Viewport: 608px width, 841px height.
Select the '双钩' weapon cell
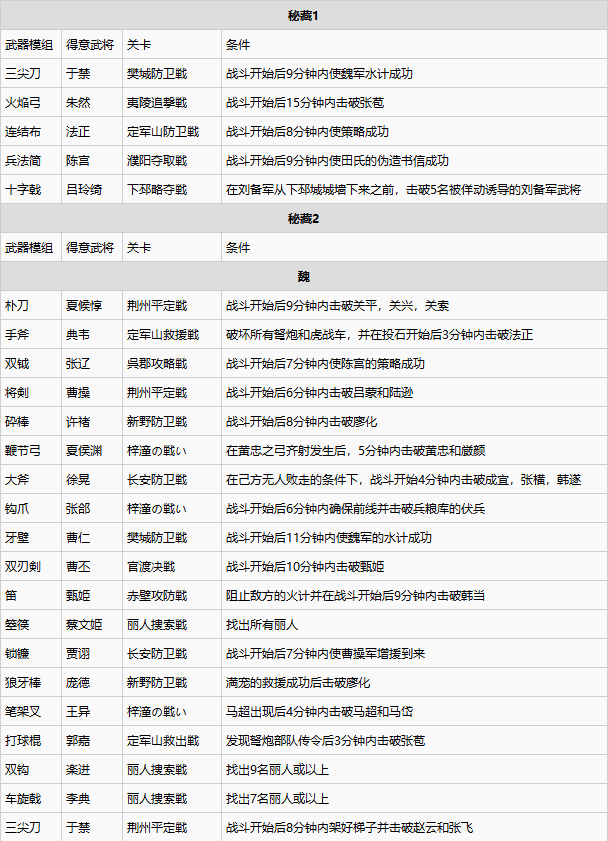point(31,769)
